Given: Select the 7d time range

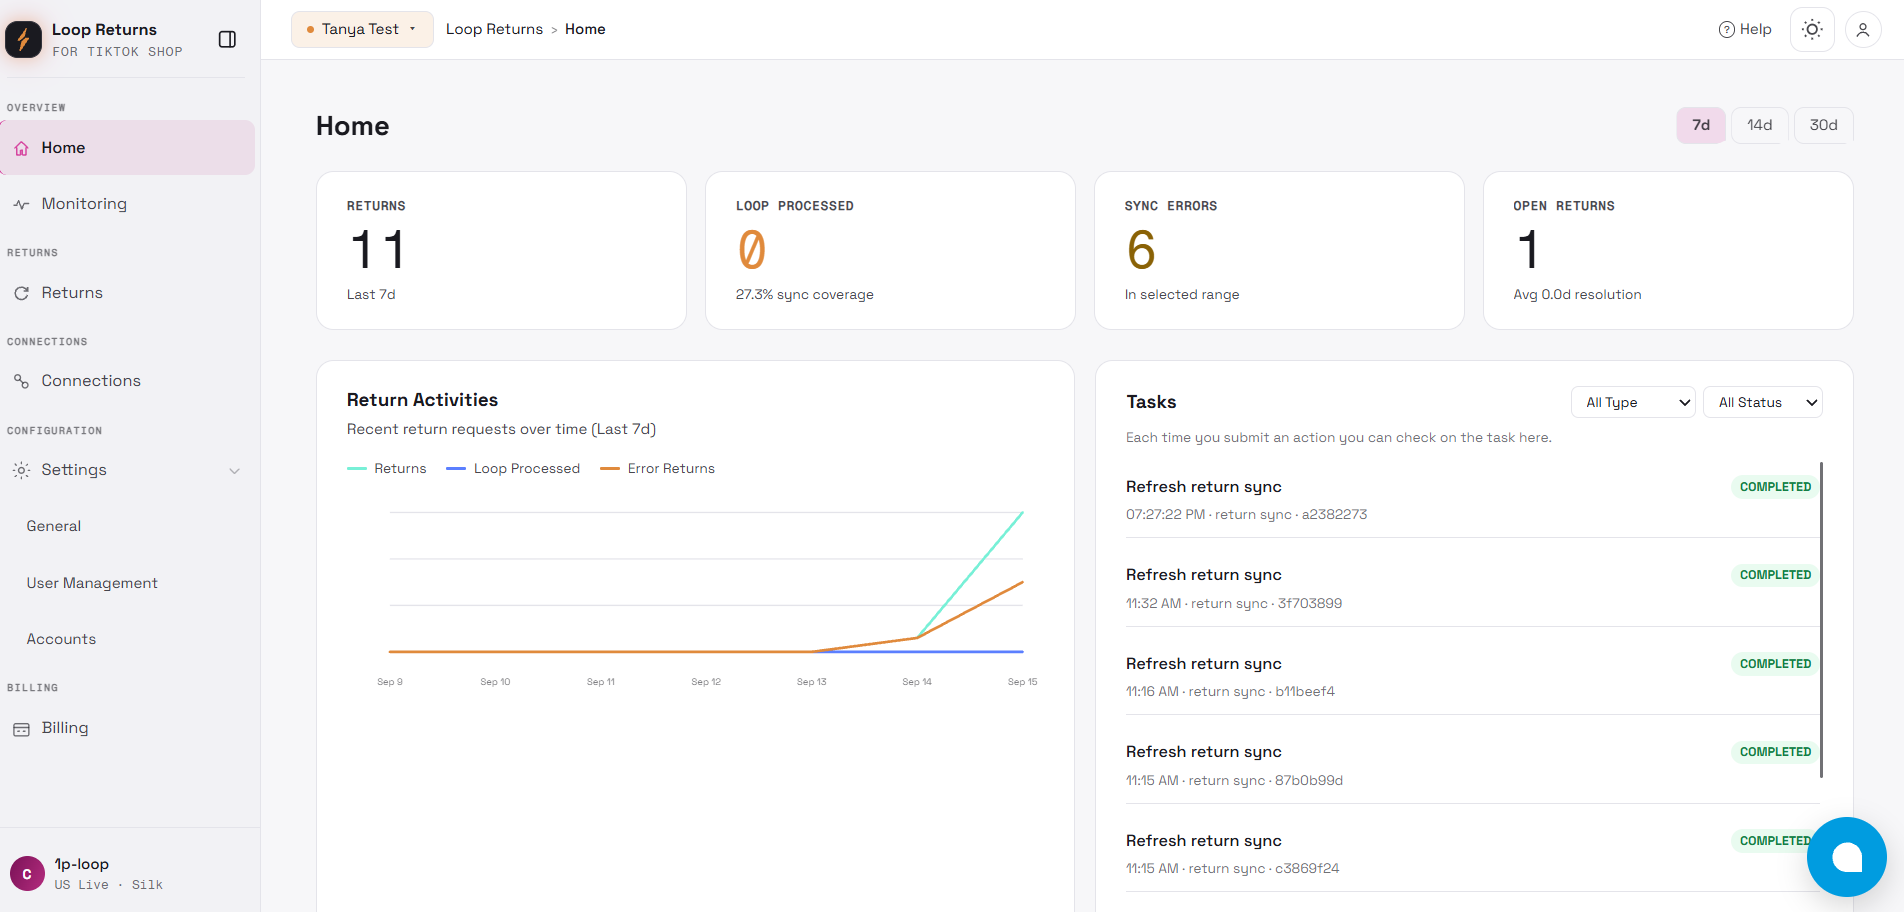Looking at the screenshot, I should [1701, 125].
